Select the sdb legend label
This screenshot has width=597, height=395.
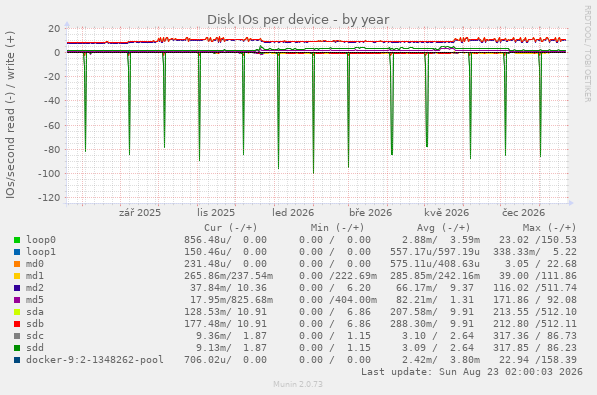35,324
